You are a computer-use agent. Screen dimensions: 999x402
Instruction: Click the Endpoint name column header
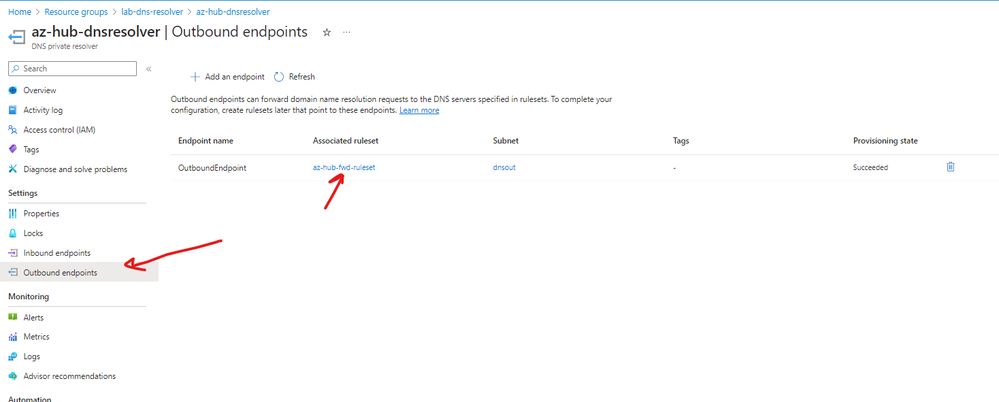click(206, 141)
